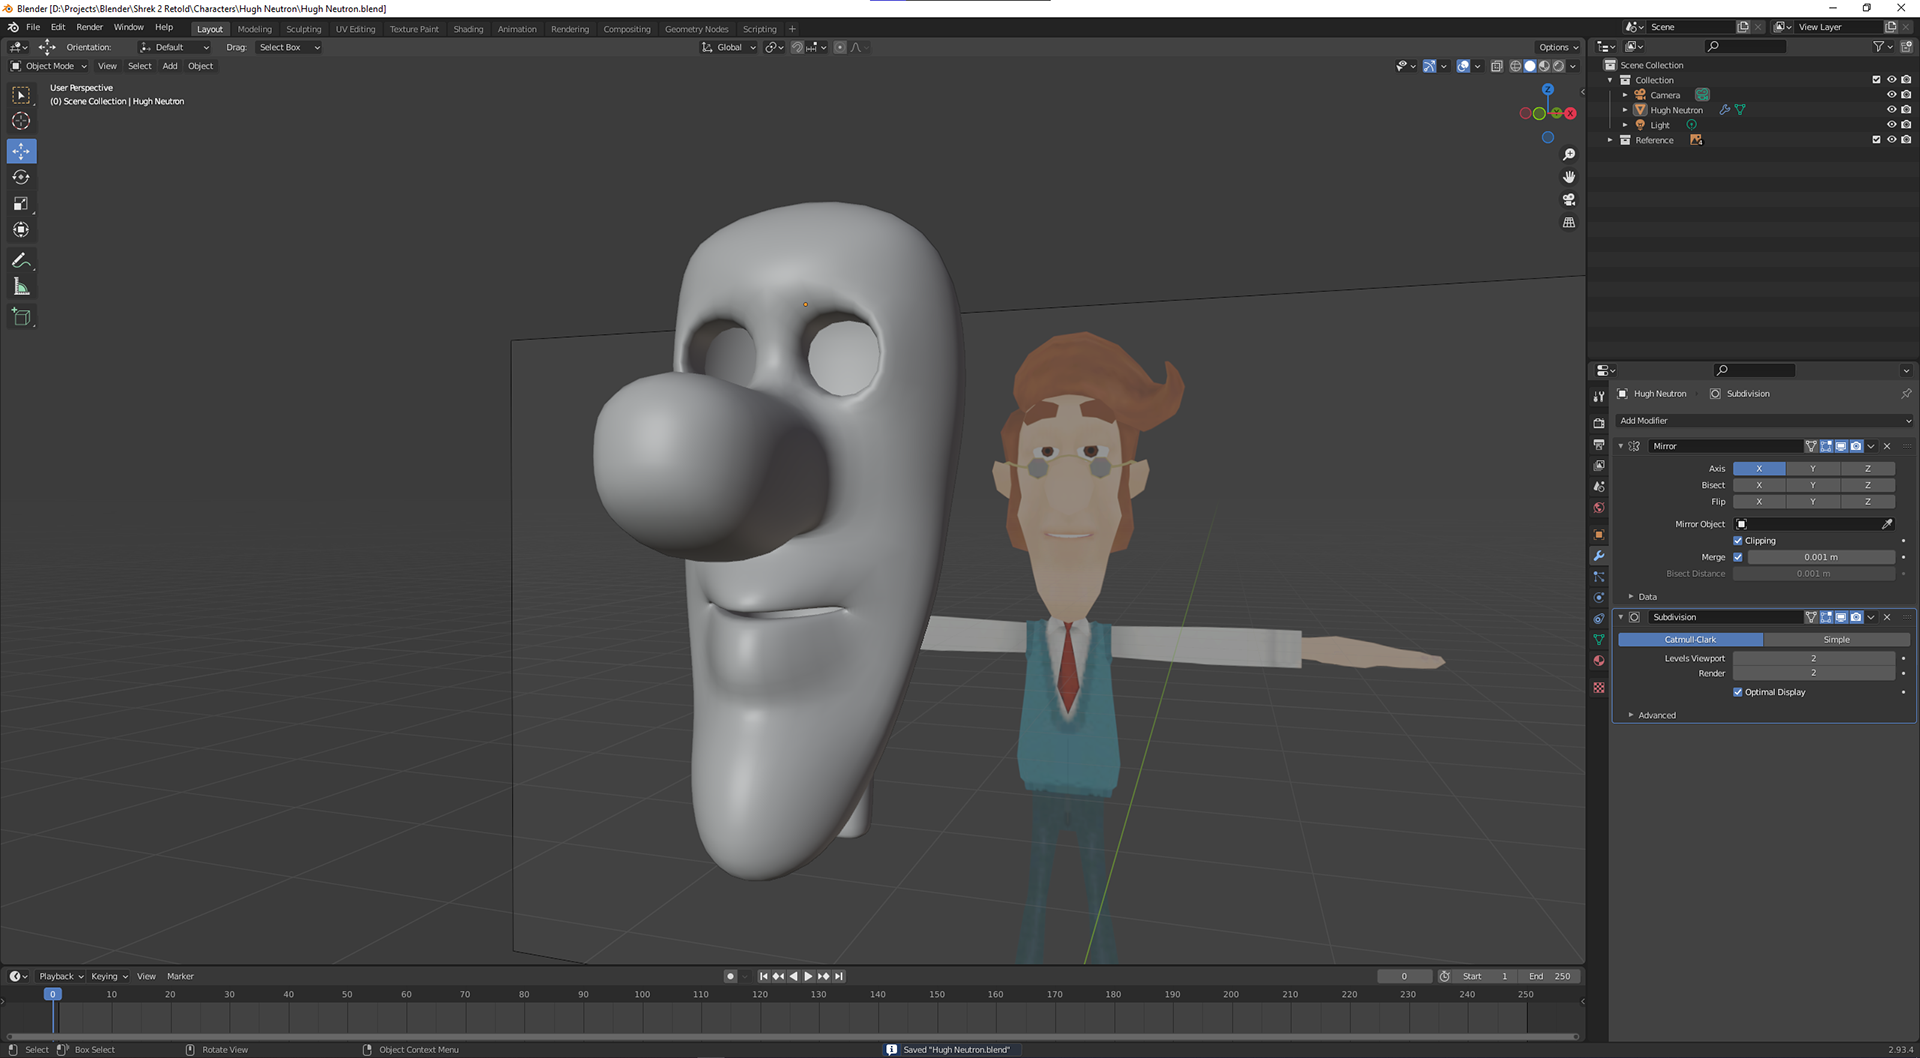Toggle Clipping checkbox in Mirror modifier
1920x1058 pixels.
[1738, 541]
